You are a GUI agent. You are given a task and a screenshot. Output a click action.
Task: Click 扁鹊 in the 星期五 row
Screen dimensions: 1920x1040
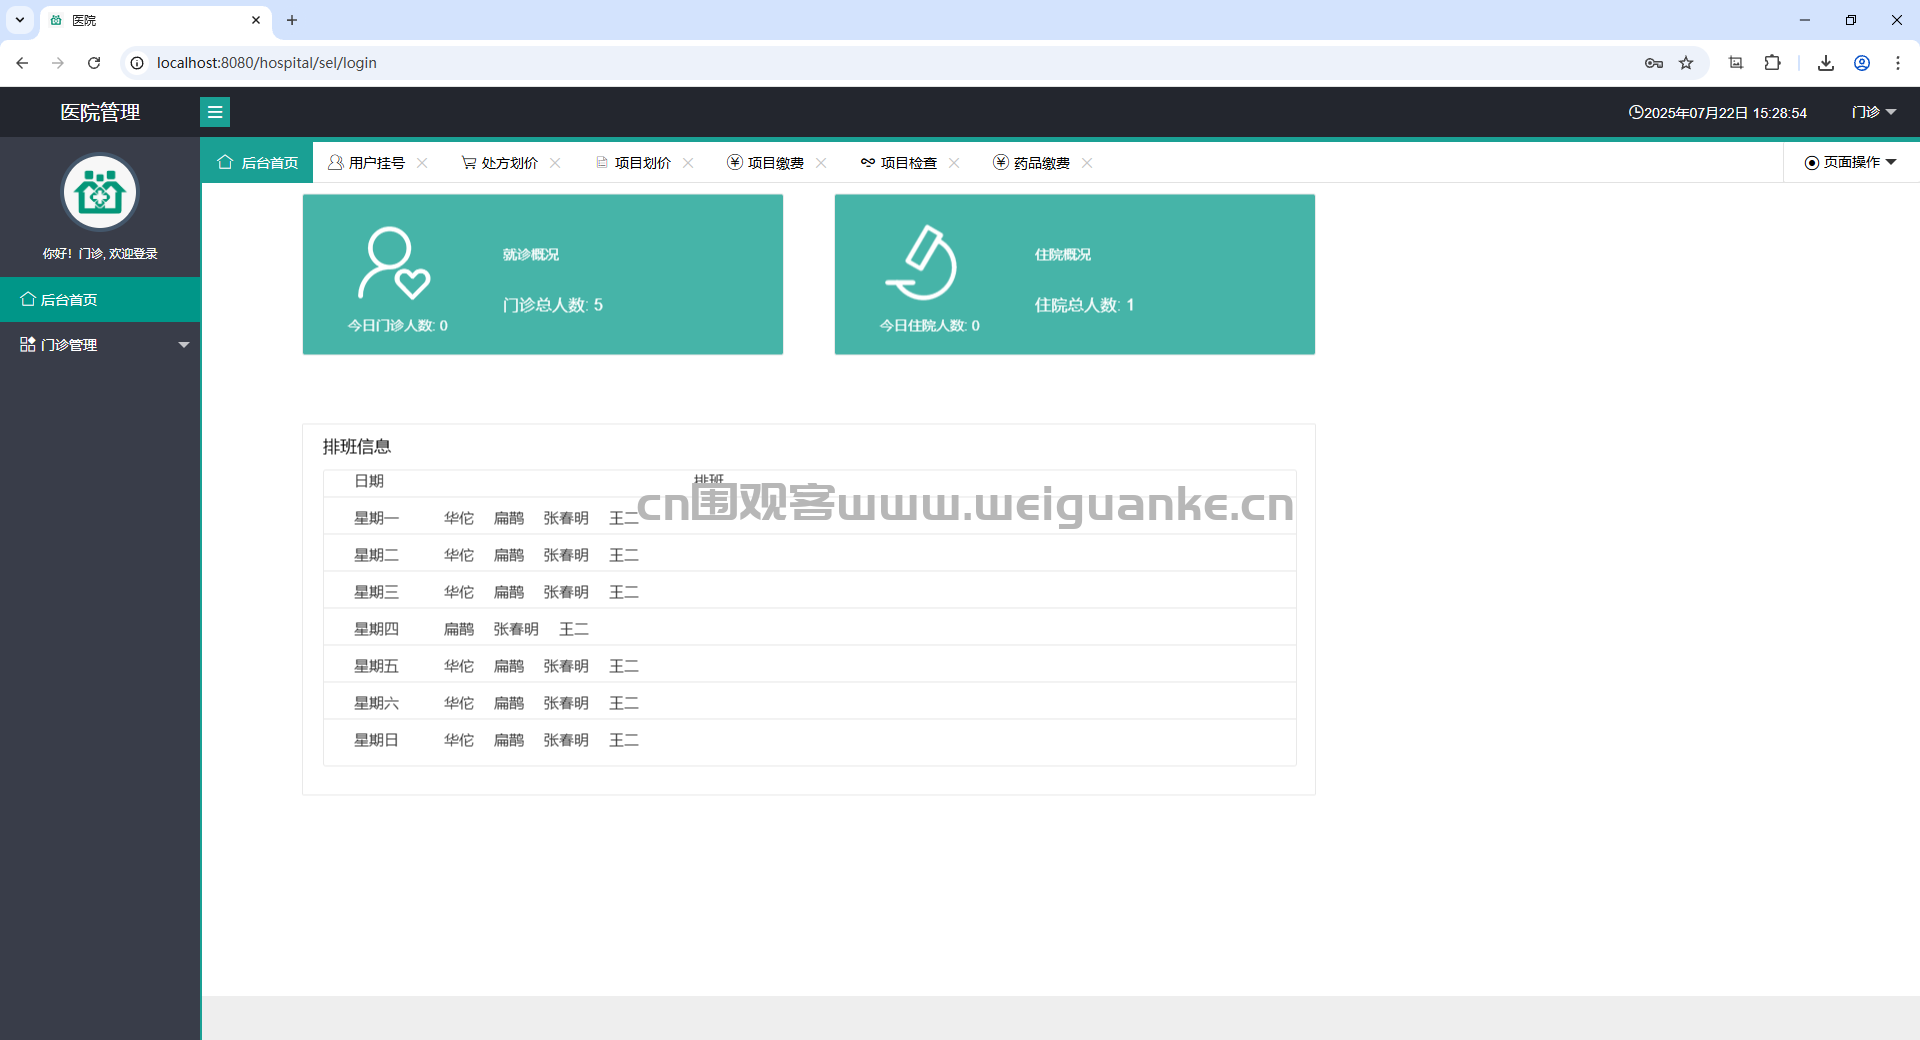tap(509, 666)
